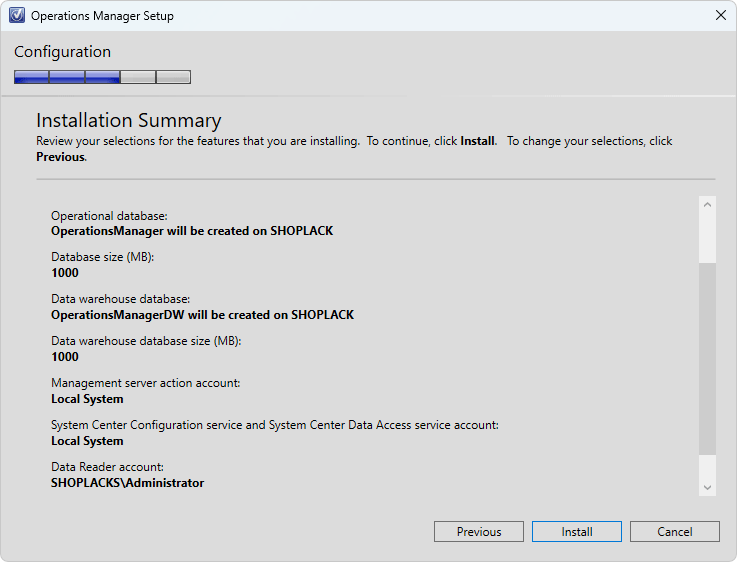The image size is (737, 562).
Task: Close the Operations Manager Setup window
Action: [721, 16]
